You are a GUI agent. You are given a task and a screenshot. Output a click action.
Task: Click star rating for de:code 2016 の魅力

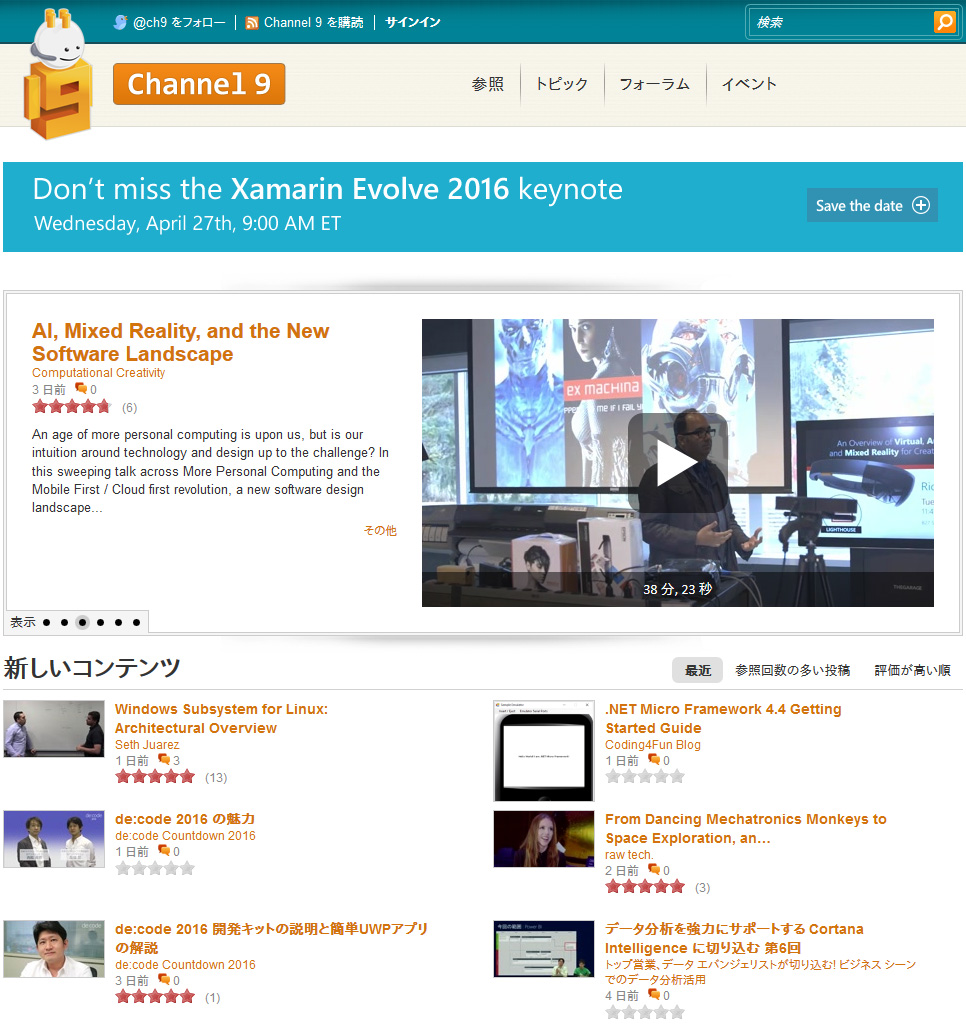pos(155,868)
